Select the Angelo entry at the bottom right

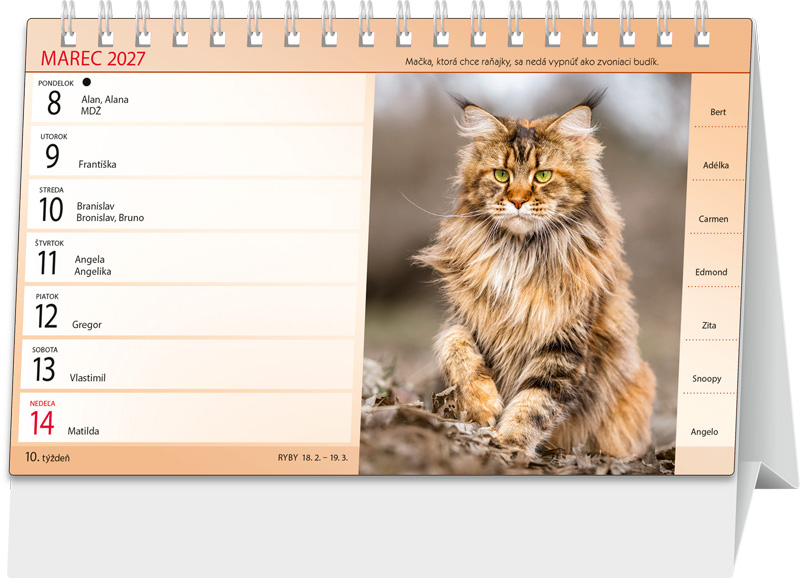pos(704,432)
